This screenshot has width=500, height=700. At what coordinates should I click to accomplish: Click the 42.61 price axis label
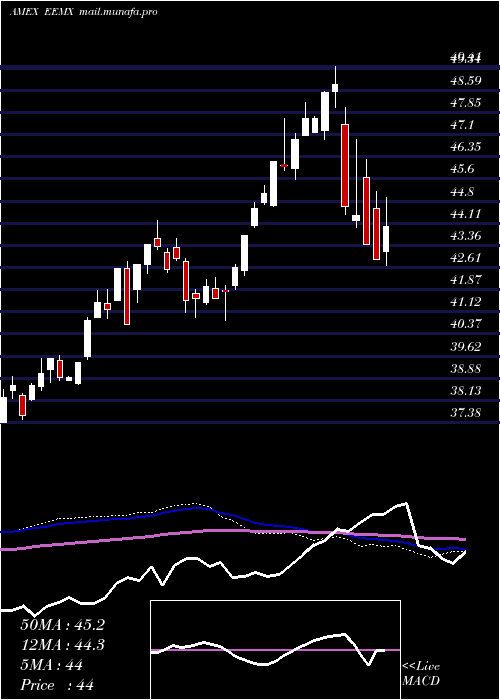466,258
